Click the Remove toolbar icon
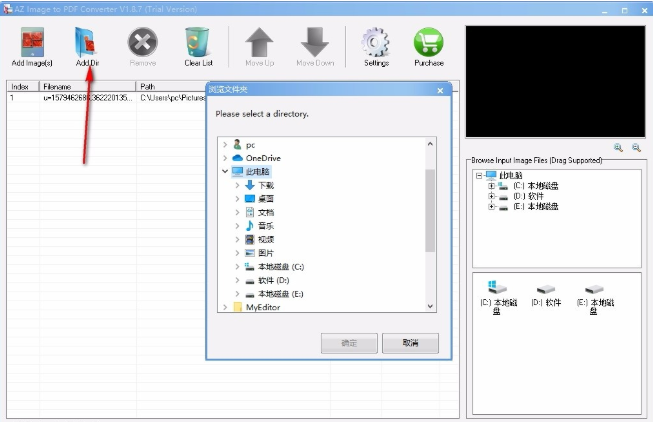 142,42
